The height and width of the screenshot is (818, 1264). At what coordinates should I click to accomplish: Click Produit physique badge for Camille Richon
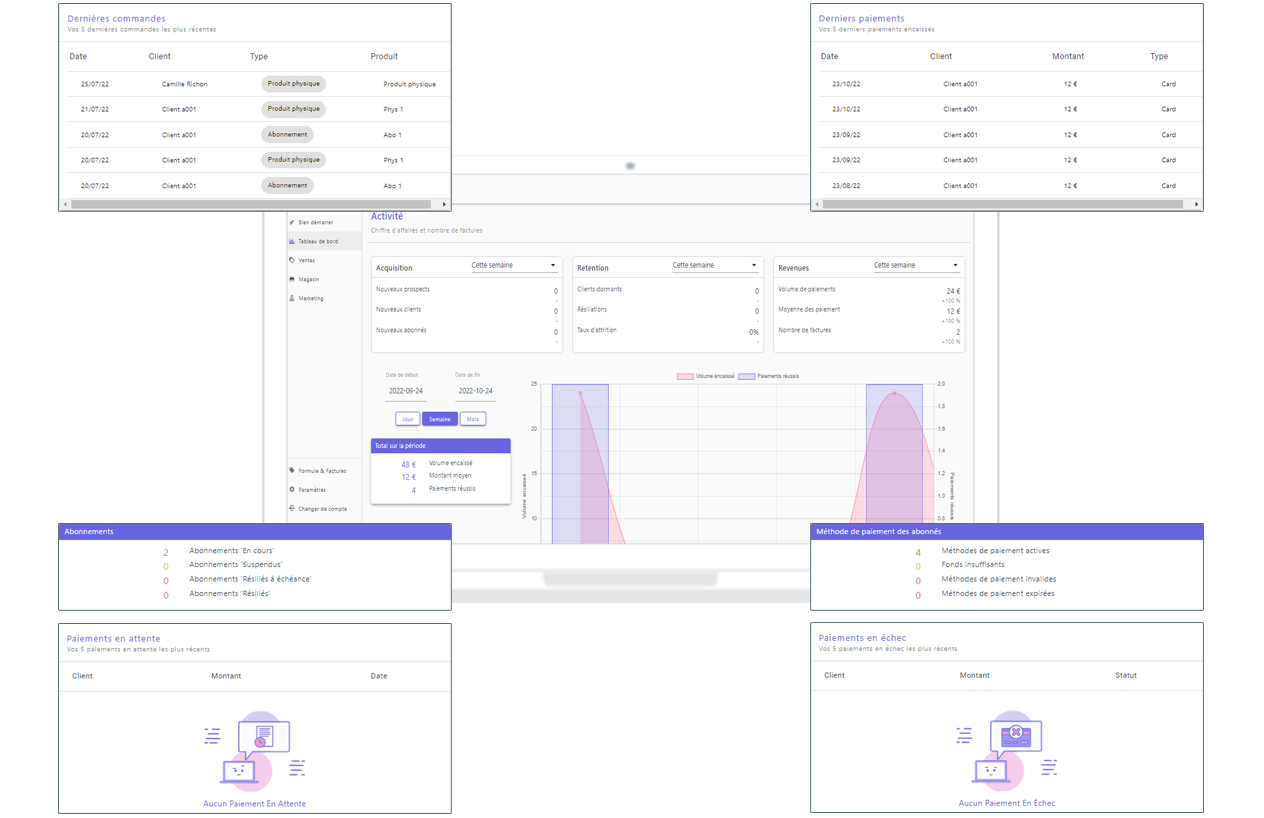coord(293,84)
